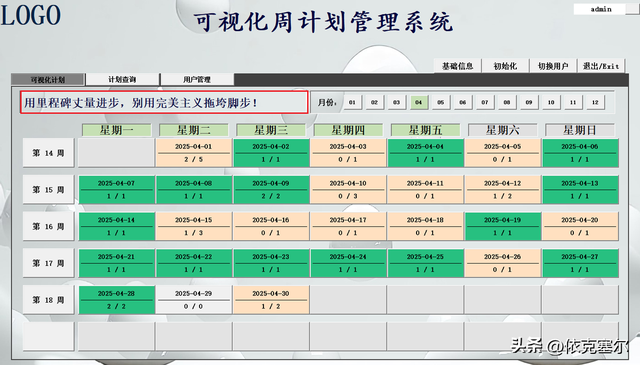This screenshot has height=365, width=640.
Task: Click the slogan text box 用里程碑丈量进步
Action: tap(164, 102)
